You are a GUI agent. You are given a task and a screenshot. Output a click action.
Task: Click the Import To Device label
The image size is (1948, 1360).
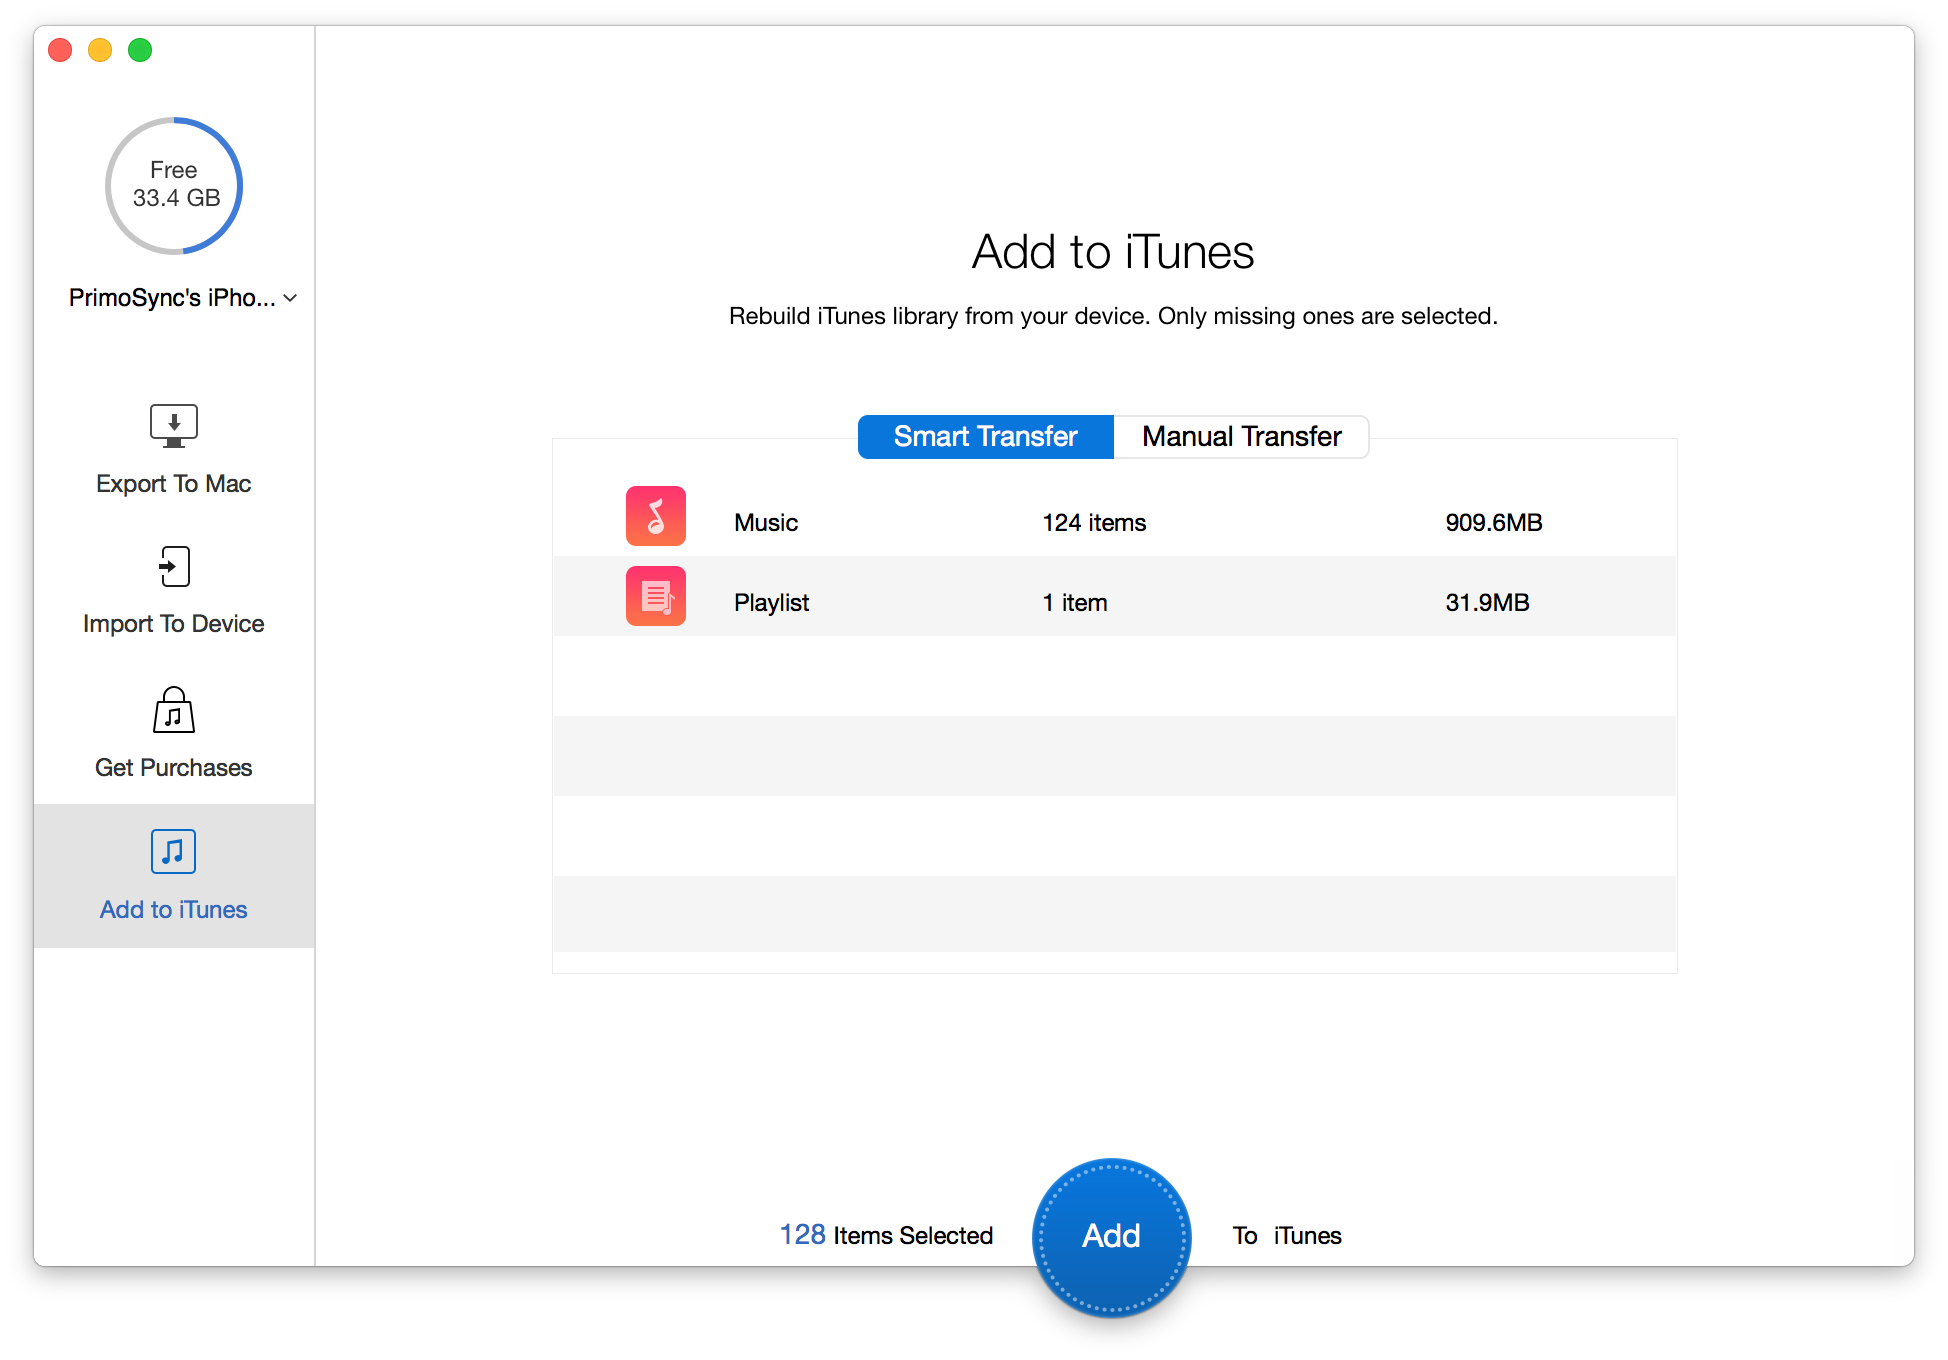coord(174,624)
